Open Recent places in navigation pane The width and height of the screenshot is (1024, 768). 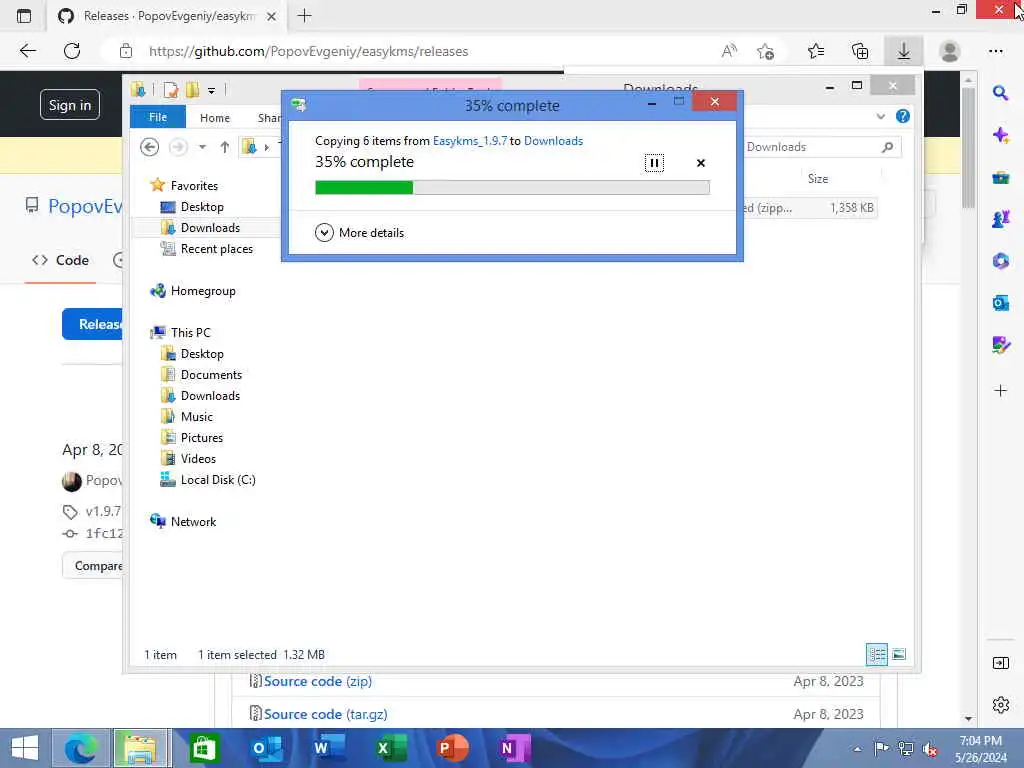coord(216,249)
